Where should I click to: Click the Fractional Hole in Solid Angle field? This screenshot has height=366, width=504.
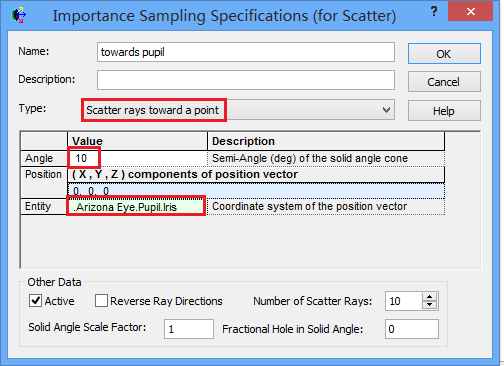click(412, 329)
